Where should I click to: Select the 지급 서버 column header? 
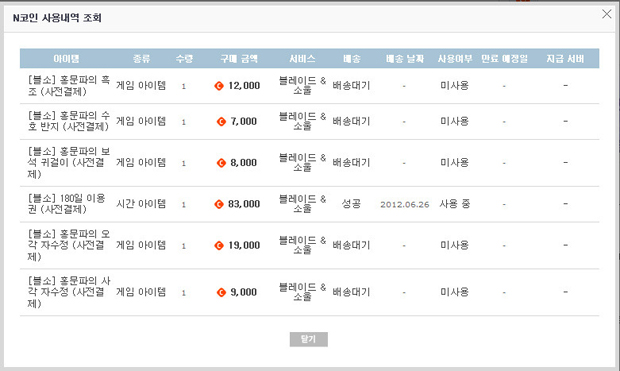tap(565, 59)
